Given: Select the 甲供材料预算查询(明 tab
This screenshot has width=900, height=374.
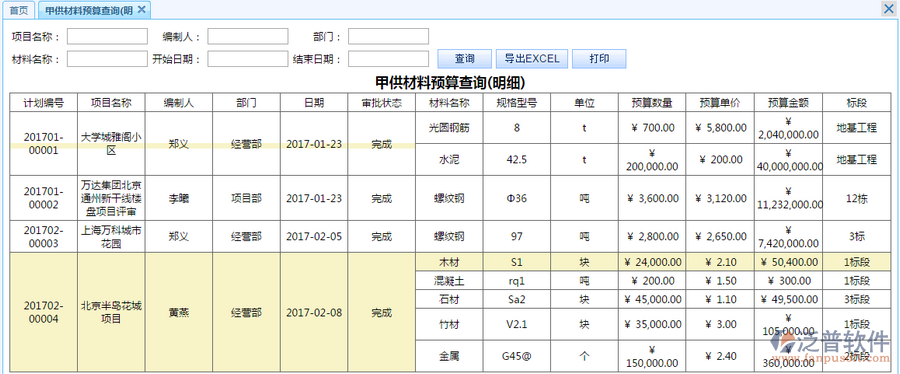Looking at the screenshot, I should pyautogui.click(x=88, y=10).
